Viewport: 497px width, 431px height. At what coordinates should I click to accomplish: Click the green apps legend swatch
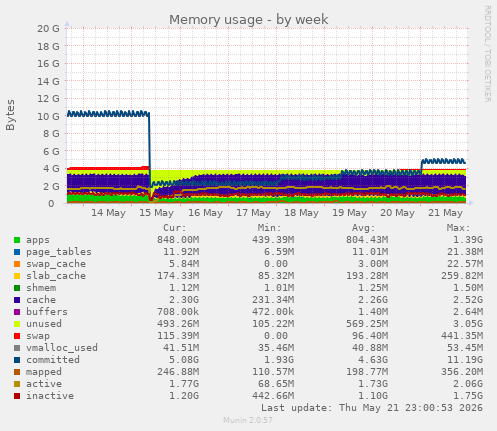pyautogui.click(x=17, y=240)
